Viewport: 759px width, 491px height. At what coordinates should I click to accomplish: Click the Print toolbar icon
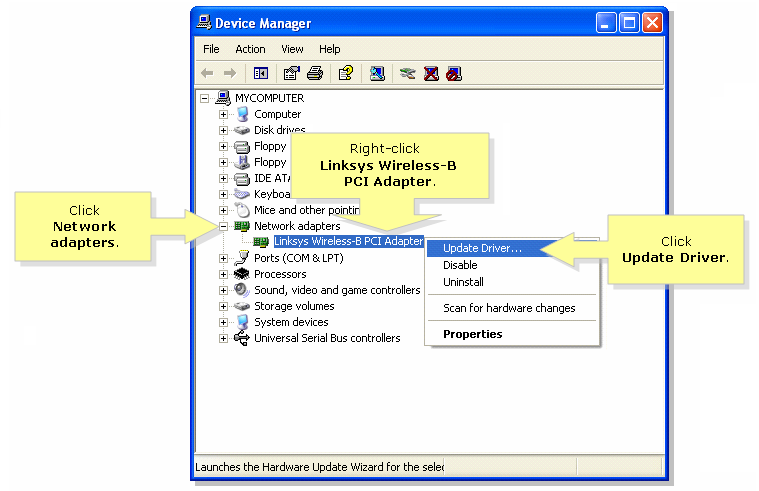pyautogui.click(x=315, y=74)
